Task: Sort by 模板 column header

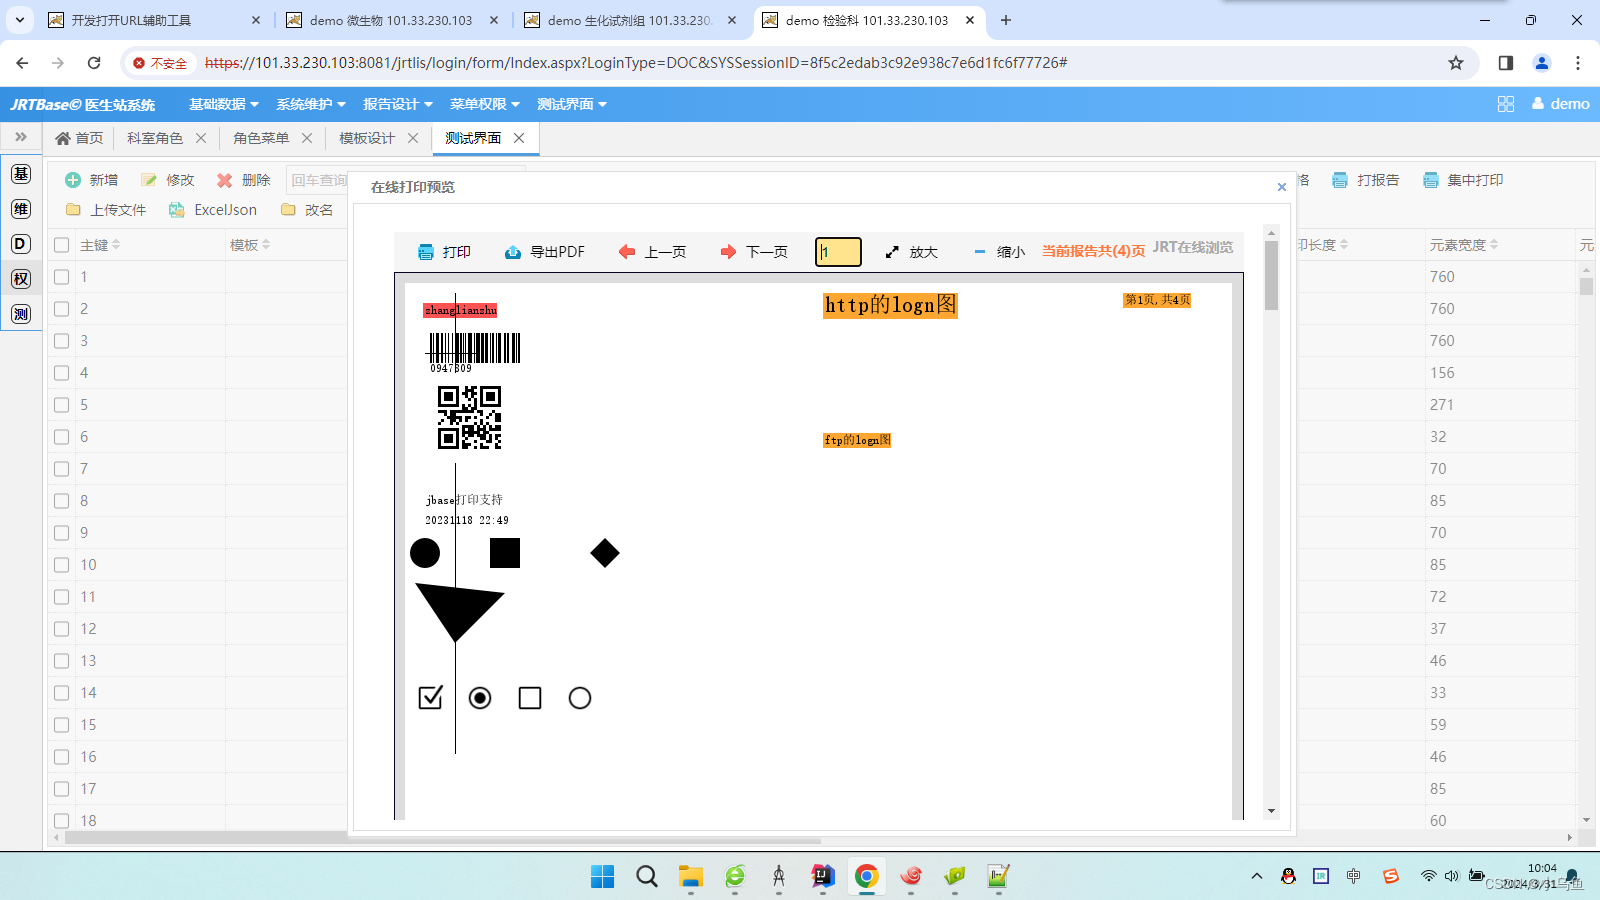Action: 250,245
